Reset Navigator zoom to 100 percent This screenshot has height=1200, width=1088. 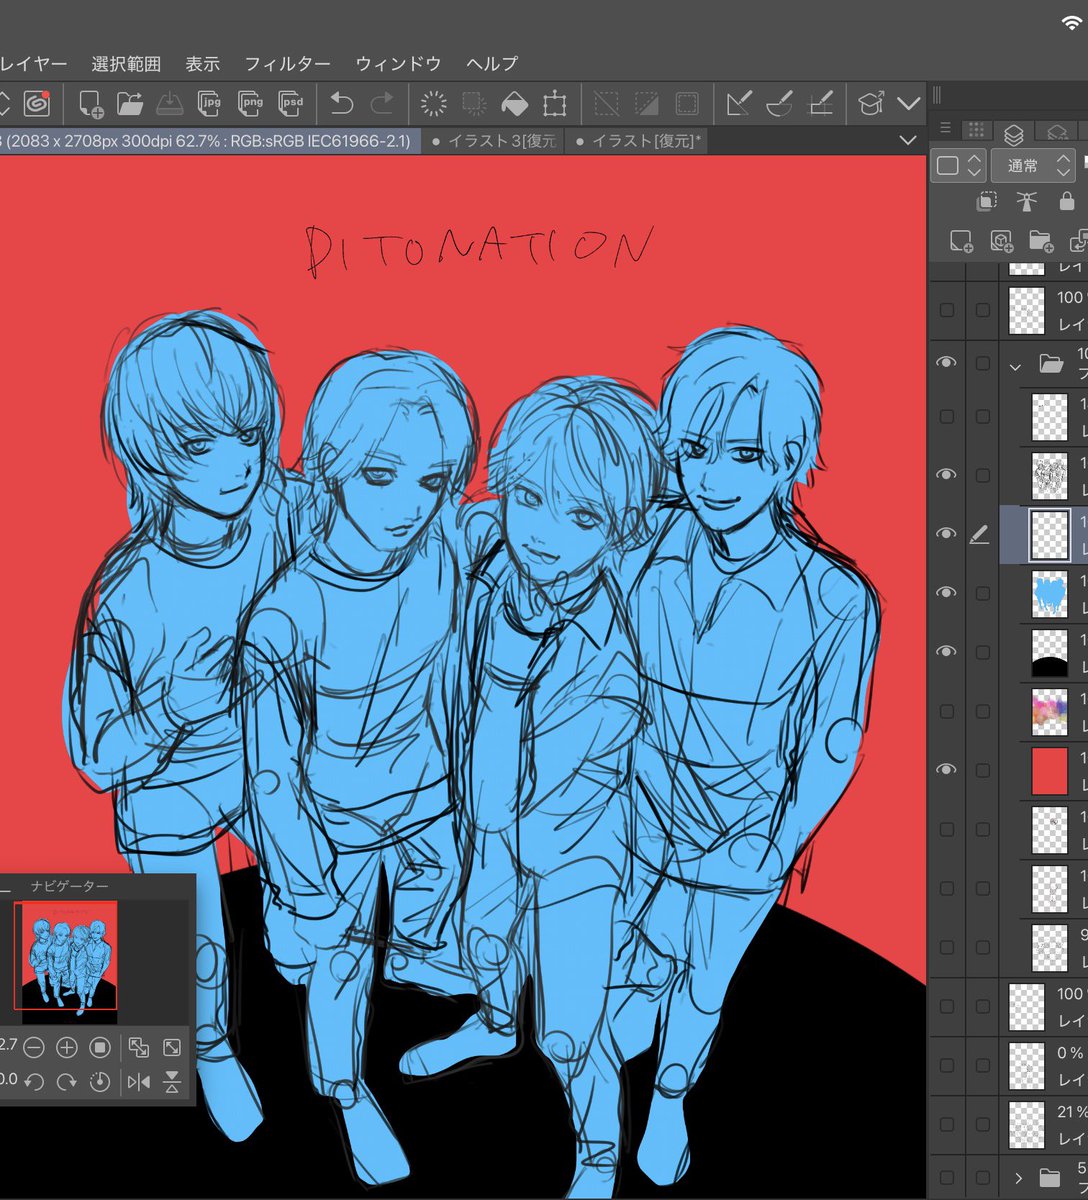coord(100,1048)
